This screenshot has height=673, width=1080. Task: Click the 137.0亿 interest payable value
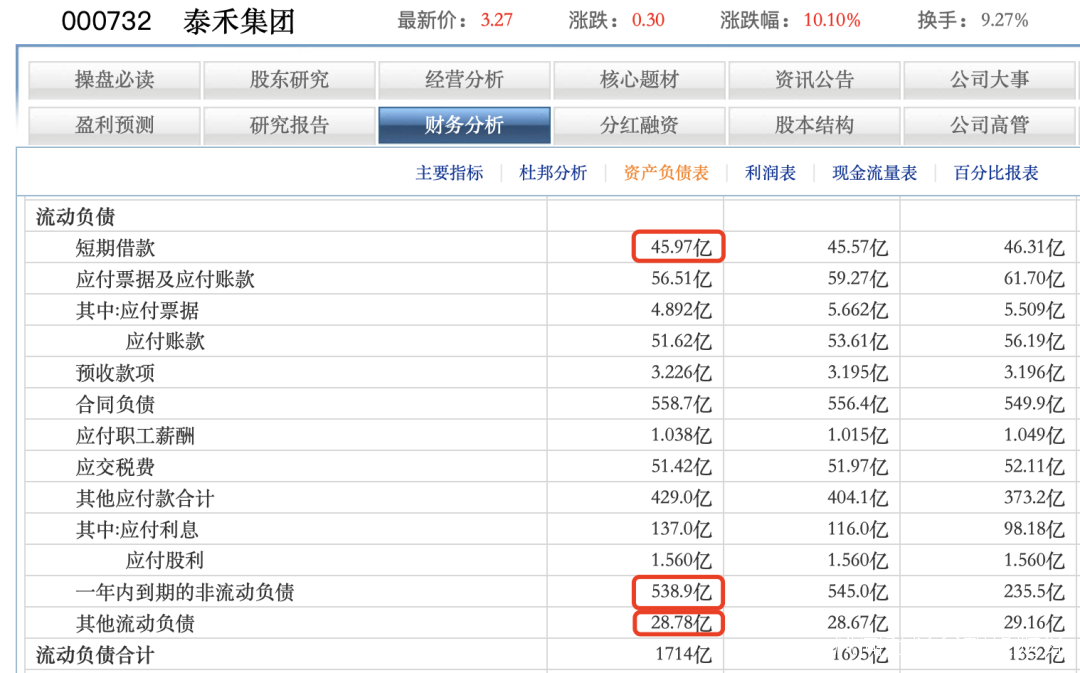tap(681, 529)
